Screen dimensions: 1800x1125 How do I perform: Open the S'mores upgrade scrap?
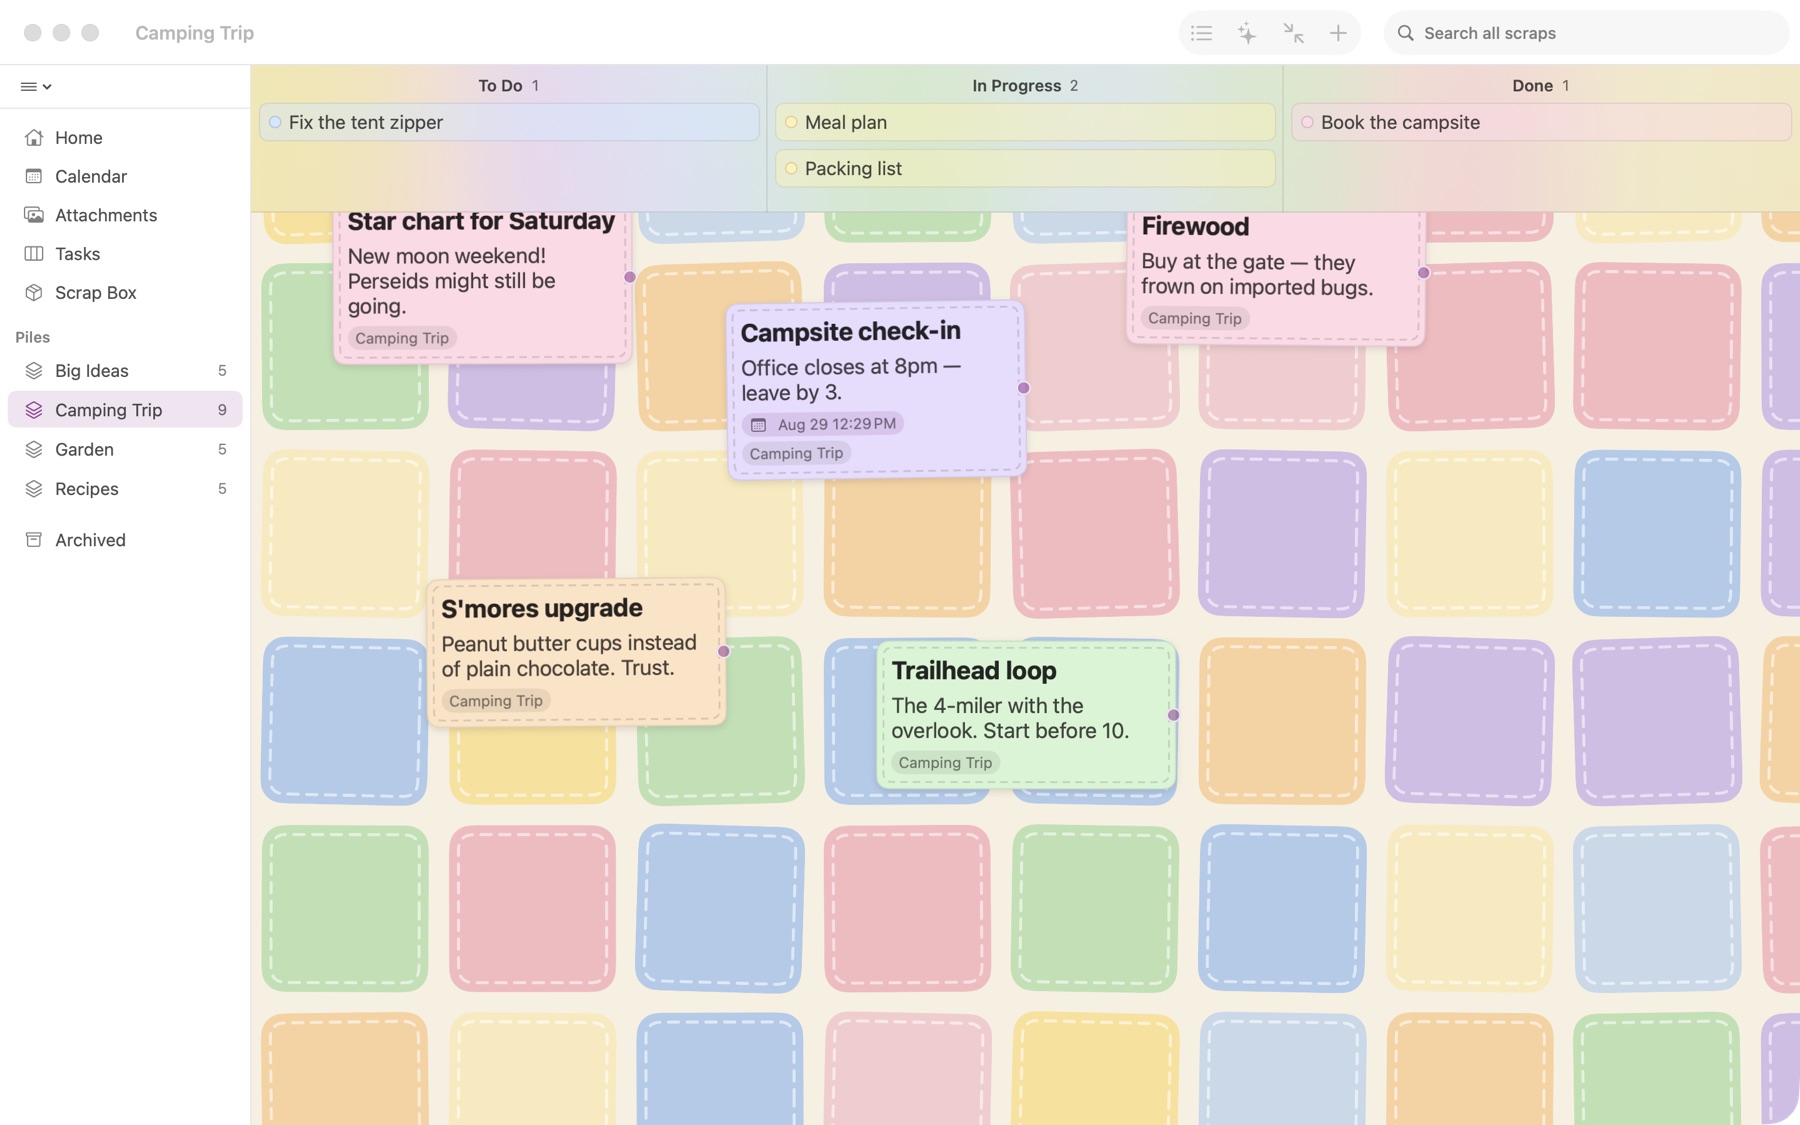[576, 652]
